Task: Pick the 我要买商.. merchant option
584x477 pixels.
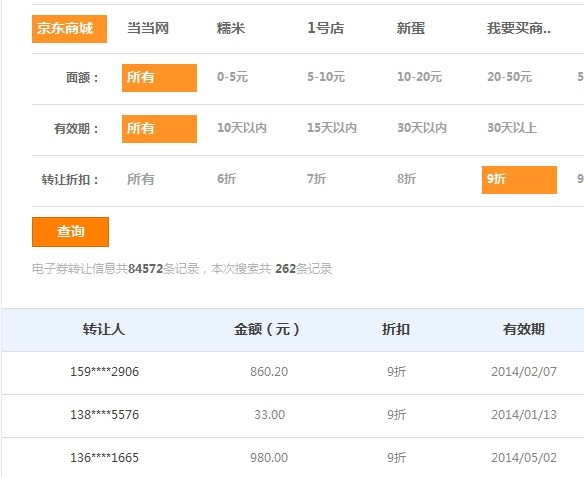Action: click(519, 28)
